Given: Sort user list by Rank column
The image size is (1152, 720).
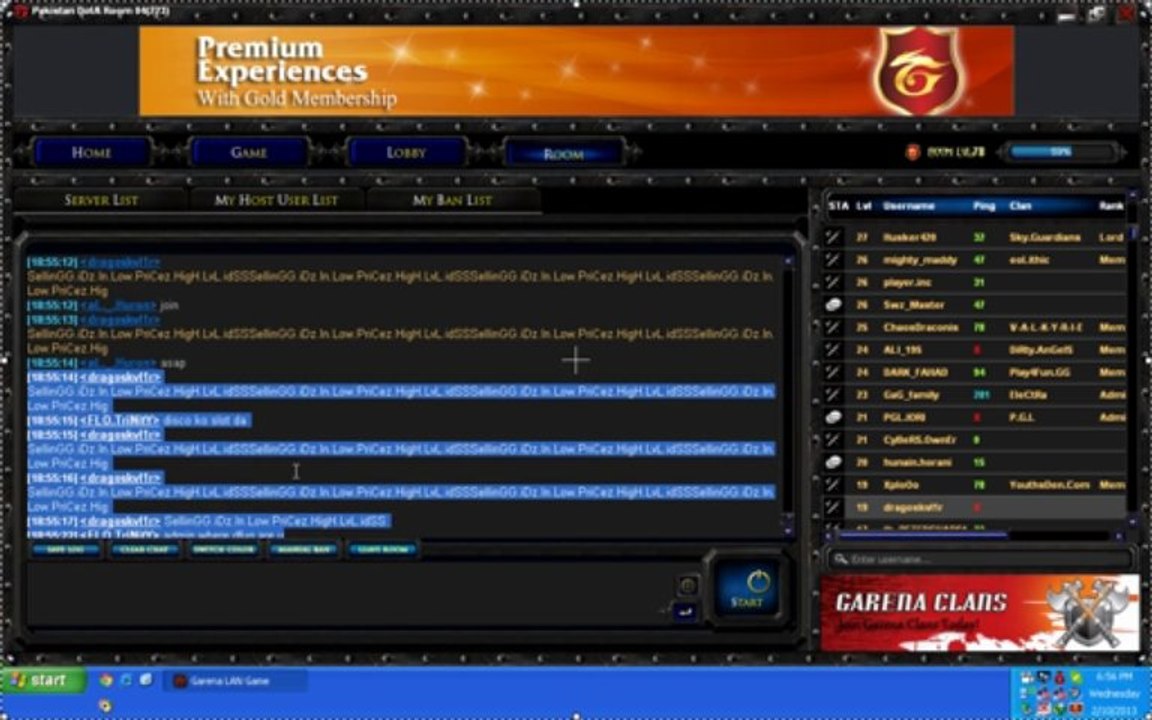Looking at the screenshot, I should coord(1112,206).
